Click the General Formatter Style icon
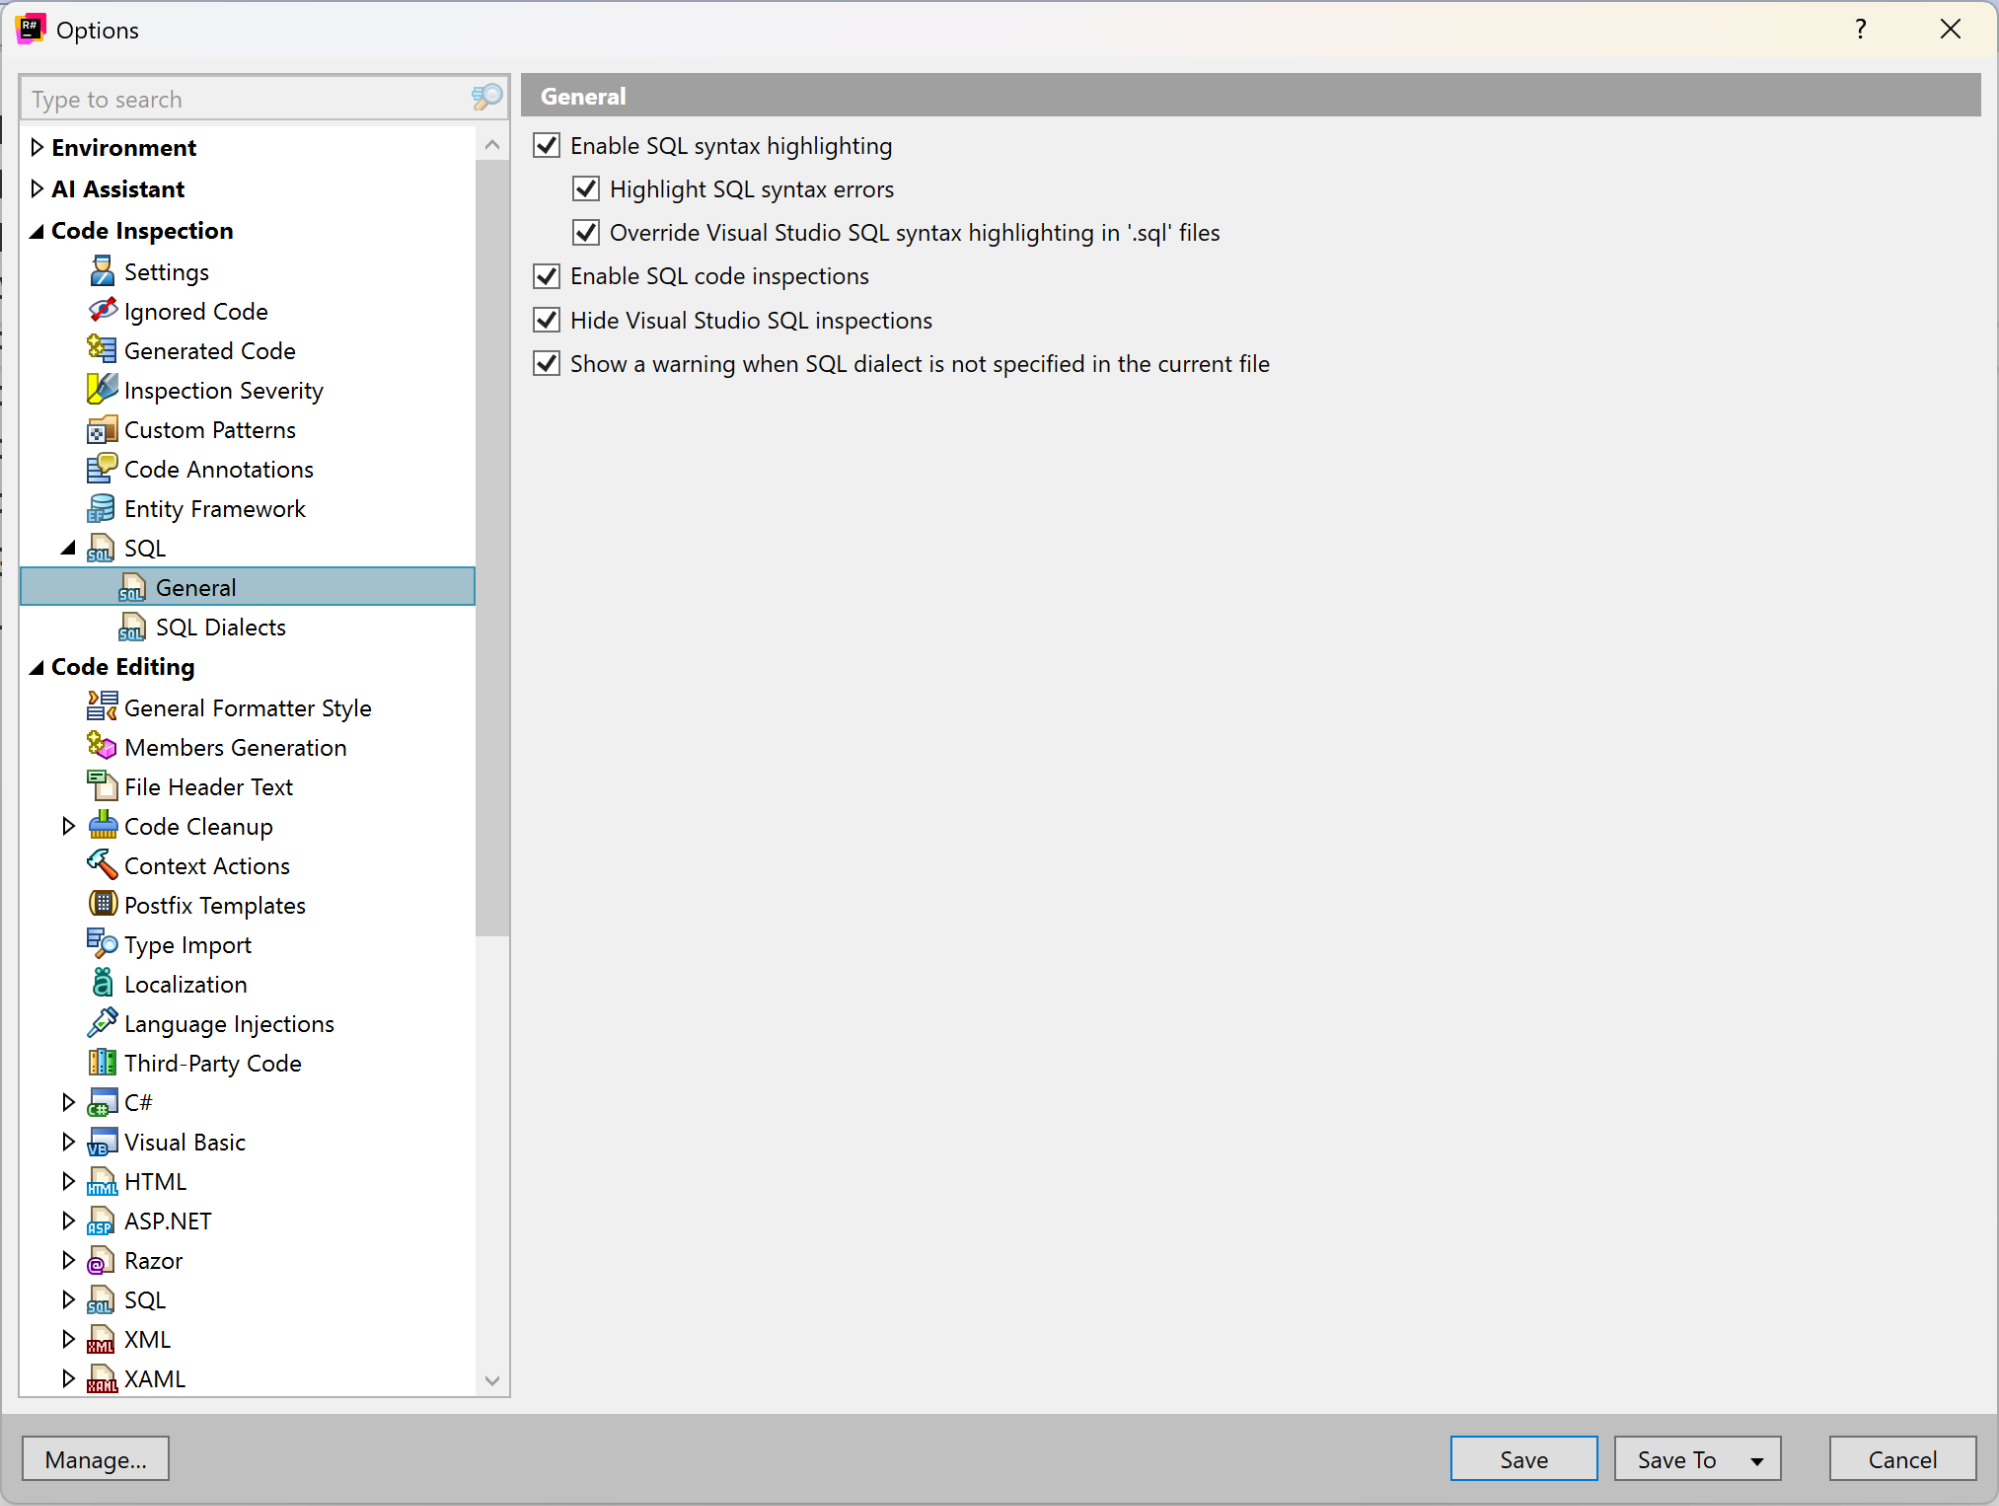Screen dimensions: 1999x1506 tap(102, 707)
